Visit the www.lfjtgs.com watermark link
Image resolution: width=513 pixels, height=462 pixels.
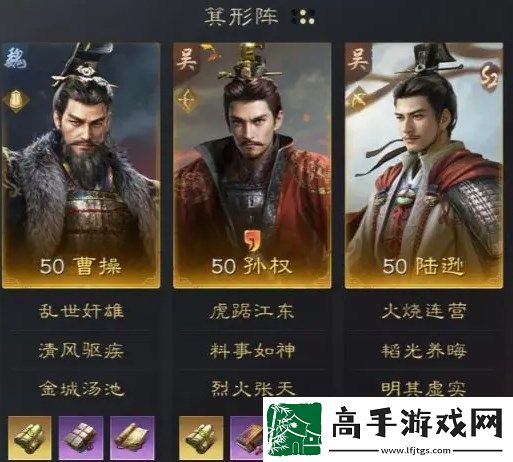(416, 451)
